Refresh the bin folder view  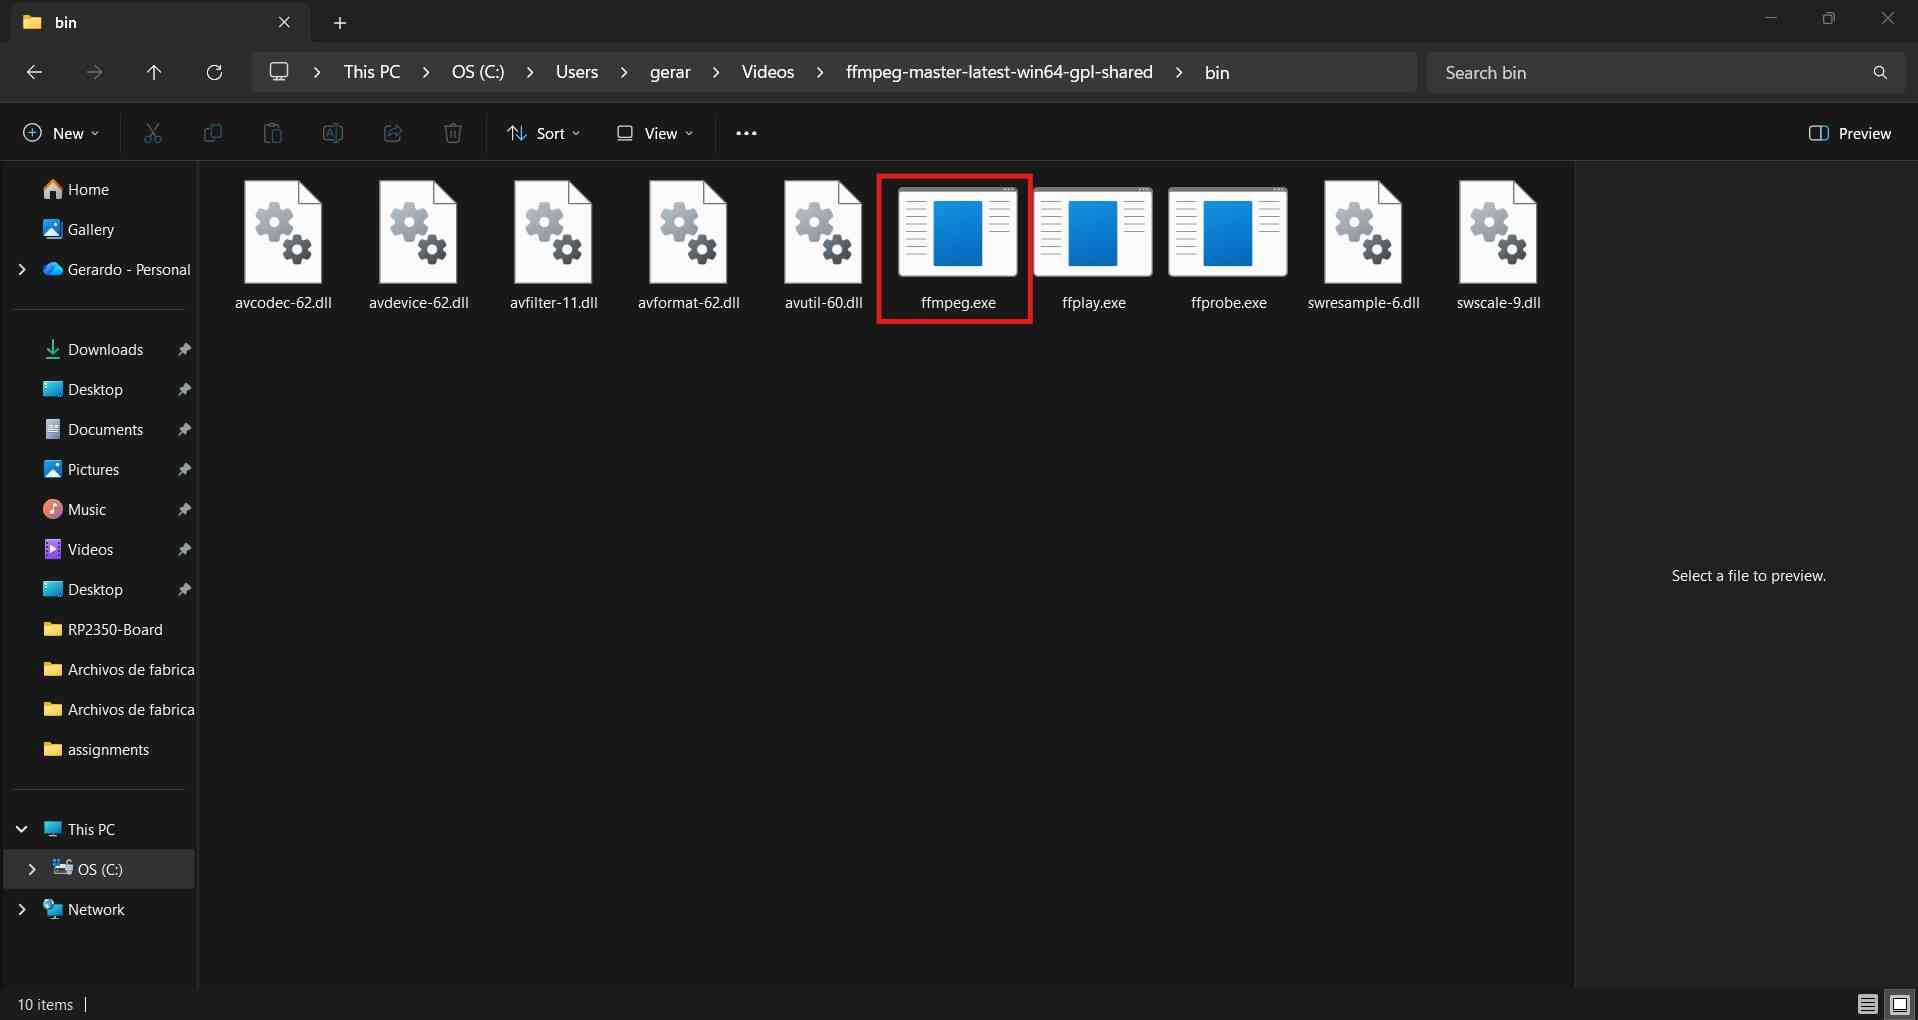click(214, 72)
